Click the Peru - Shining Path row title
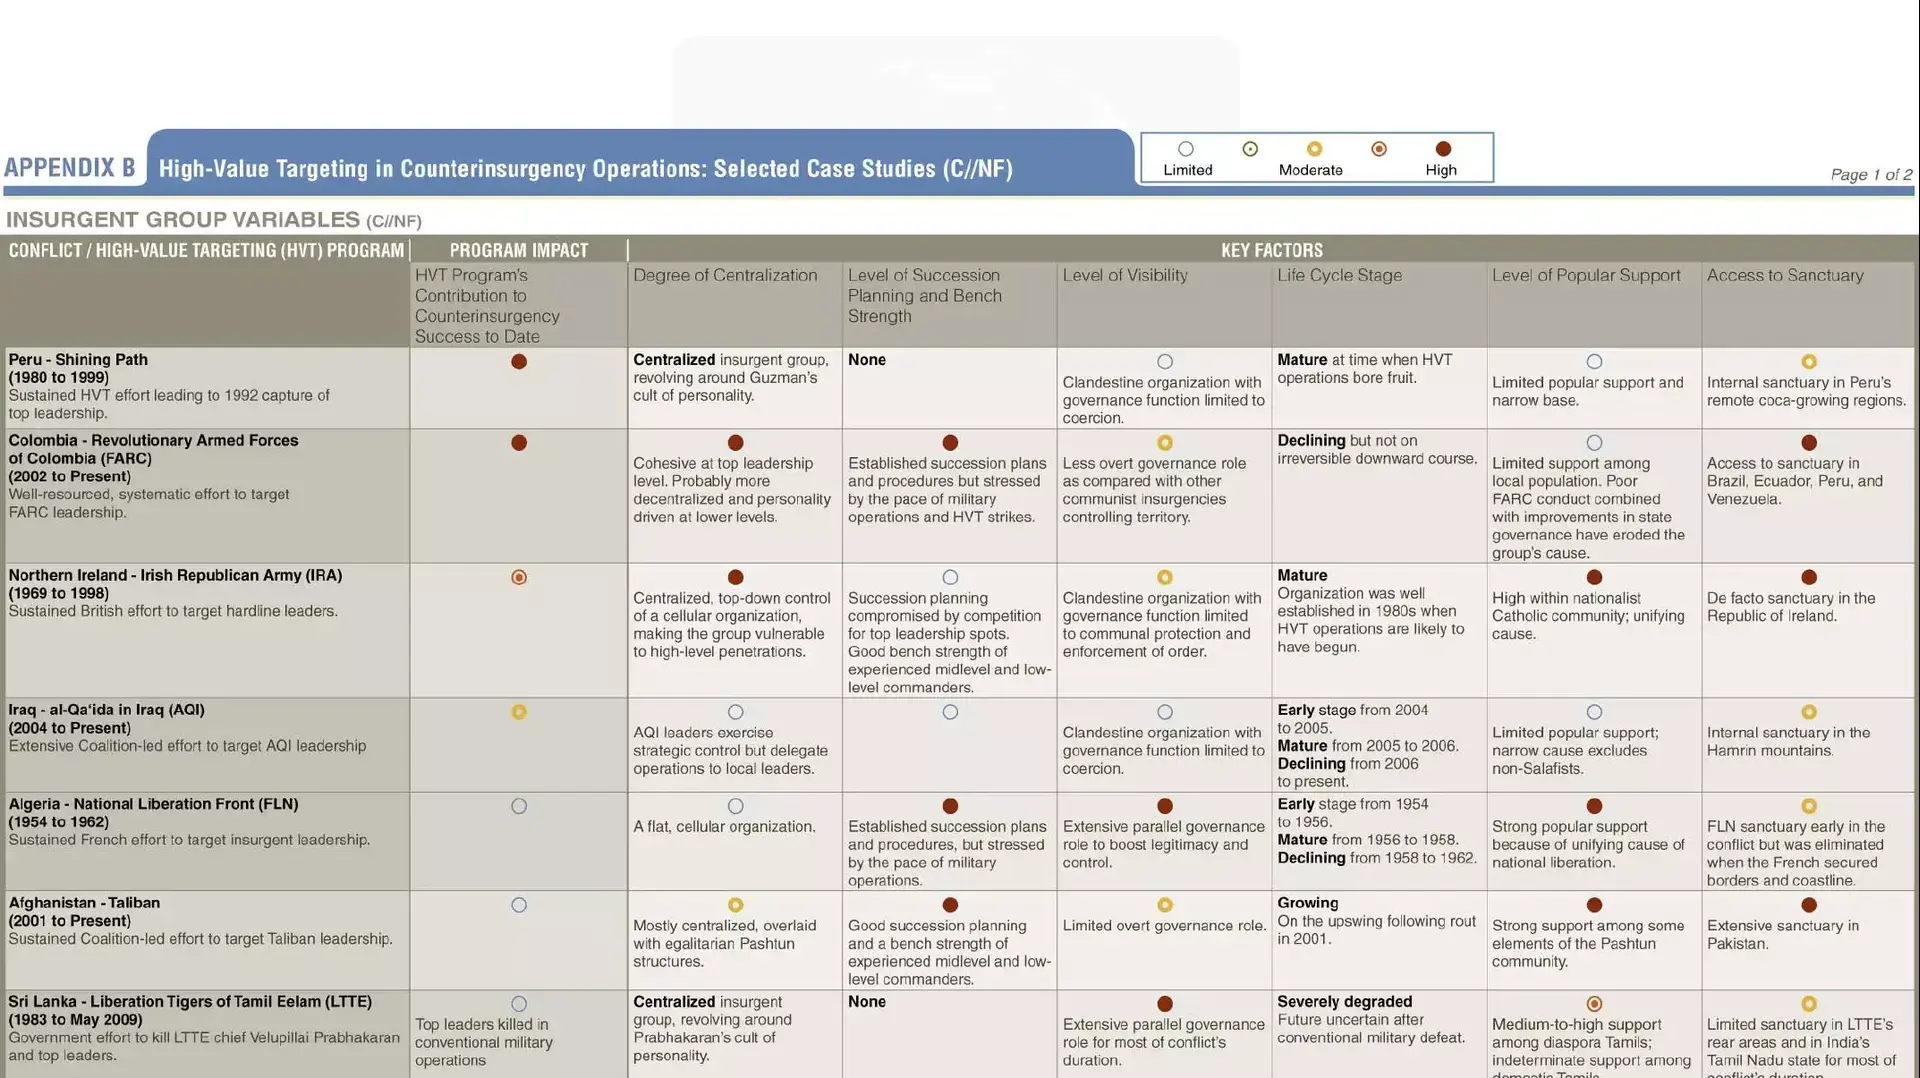Image resolution: width=1920 pixels, height=1078 pixels. 78,360
